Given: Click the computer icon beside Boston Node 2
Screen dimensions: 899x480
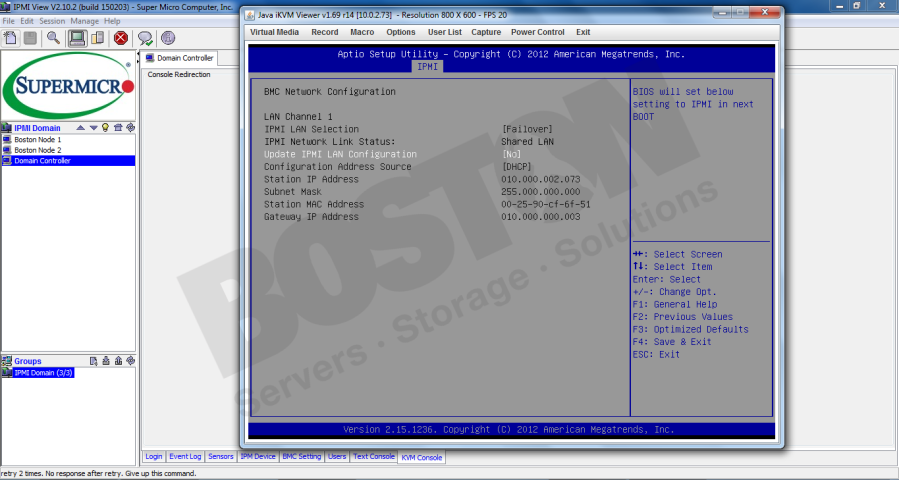Looking at the screenshot, I should pyautogui.click(x=7, y=150).
